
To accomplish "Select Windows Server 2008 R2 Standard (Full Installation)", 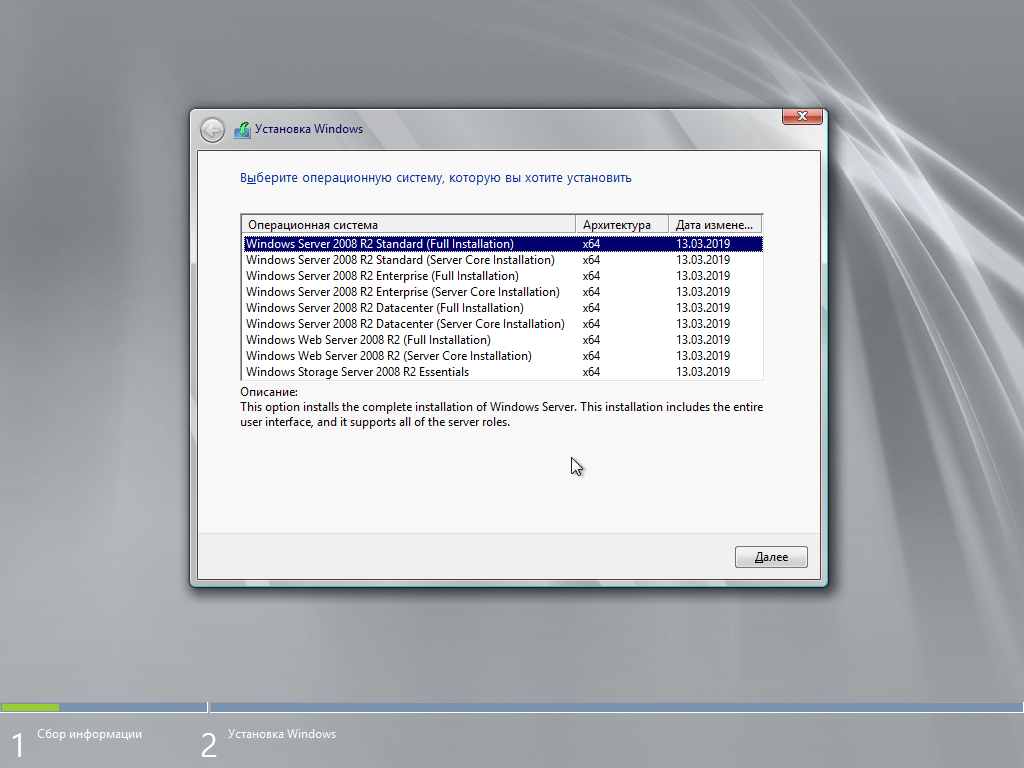I will pos(503,244).
